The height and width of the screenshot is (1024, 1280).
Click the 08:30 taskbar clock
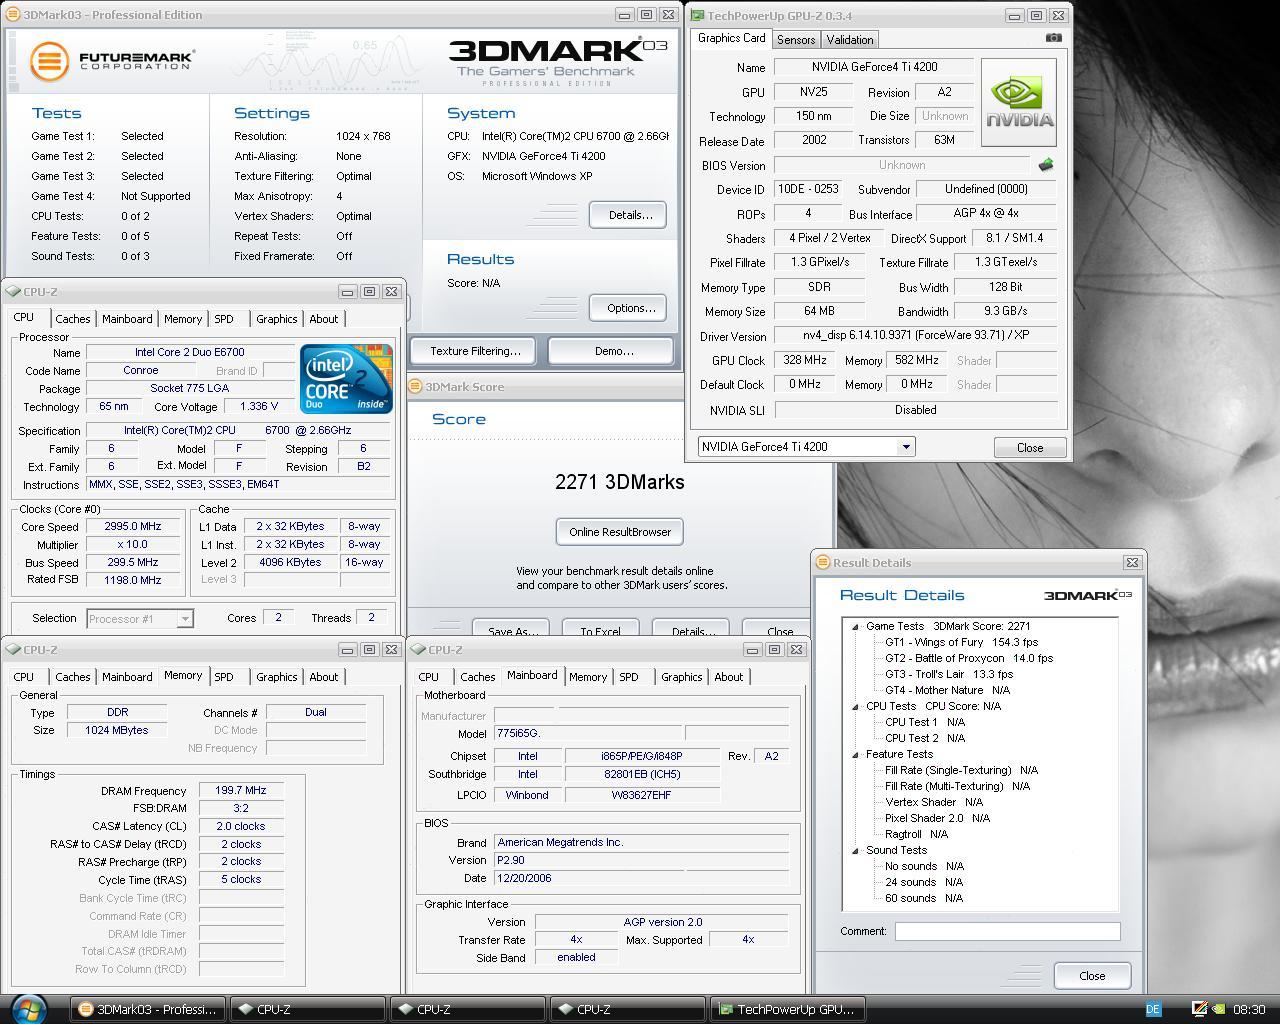1250,1010
